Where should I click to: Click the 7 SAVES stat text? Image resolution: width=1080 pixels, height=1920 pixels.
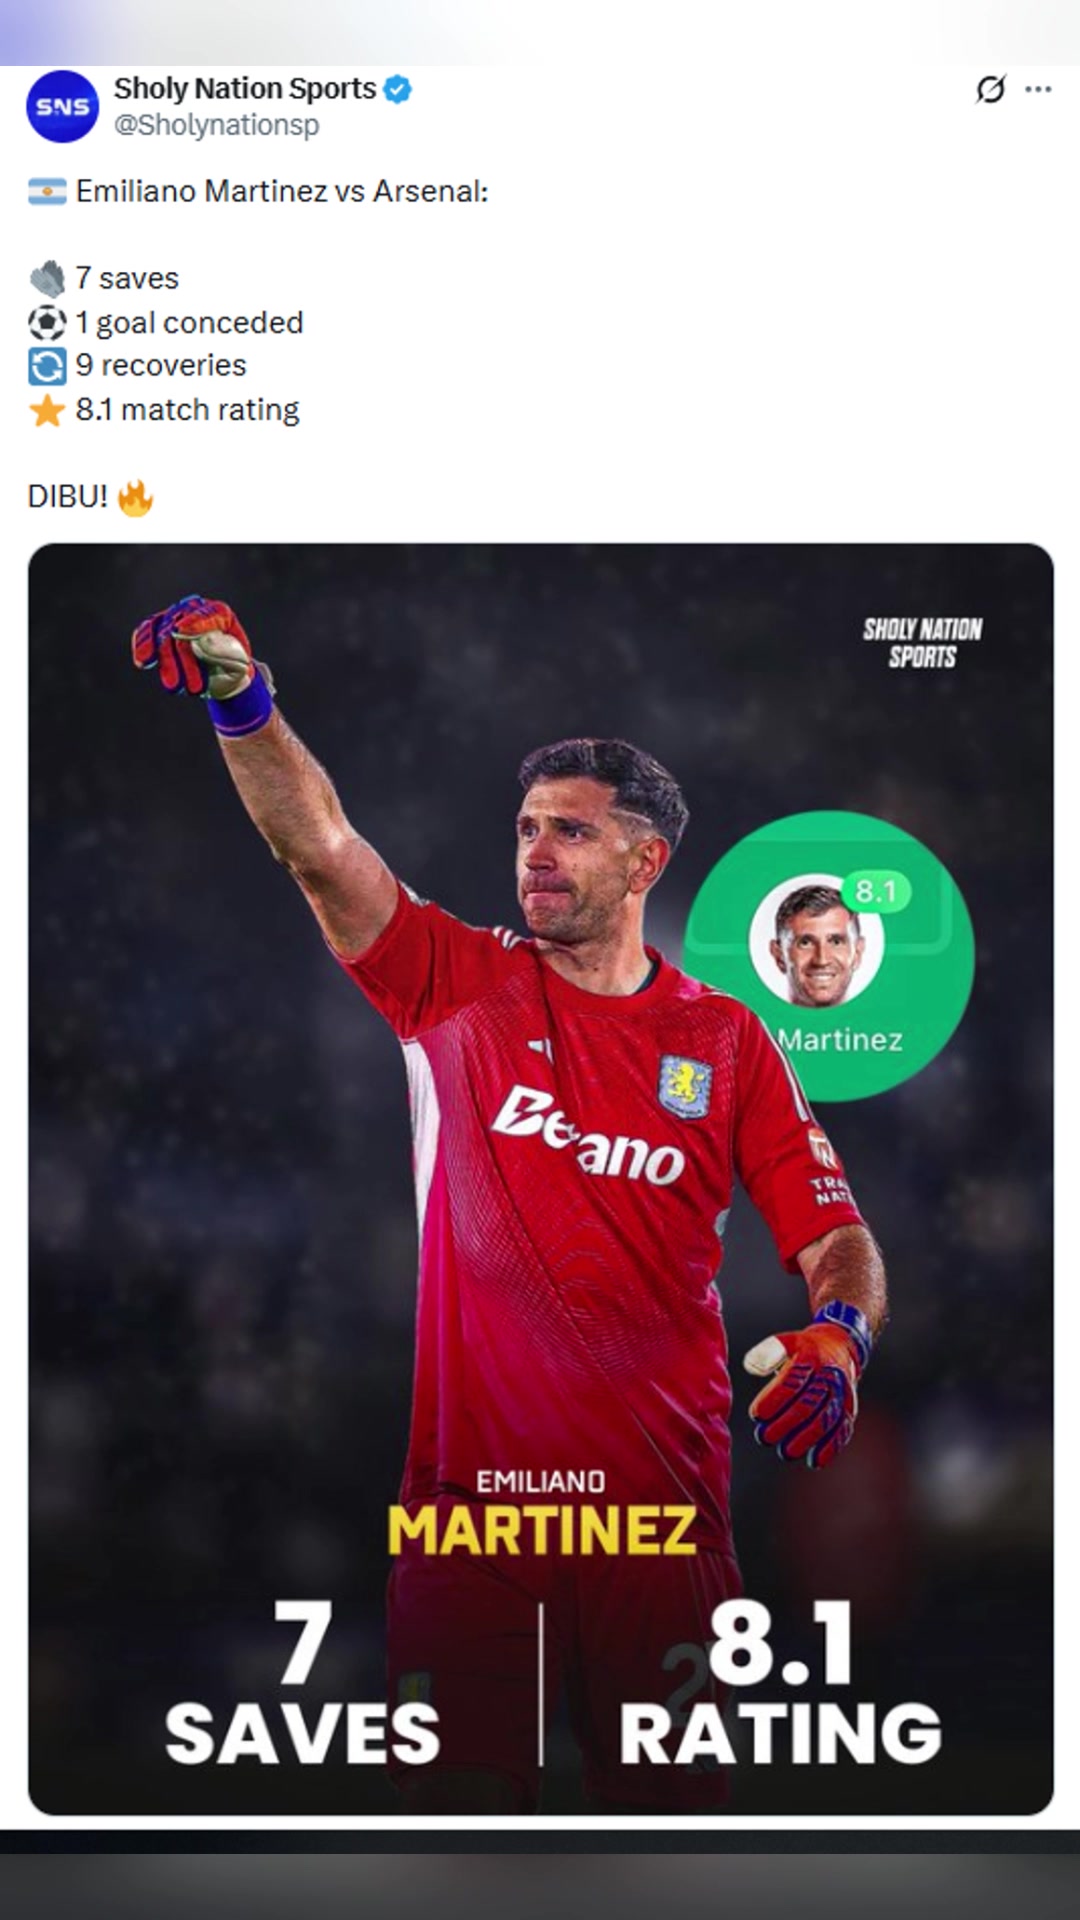(302, 1683)
